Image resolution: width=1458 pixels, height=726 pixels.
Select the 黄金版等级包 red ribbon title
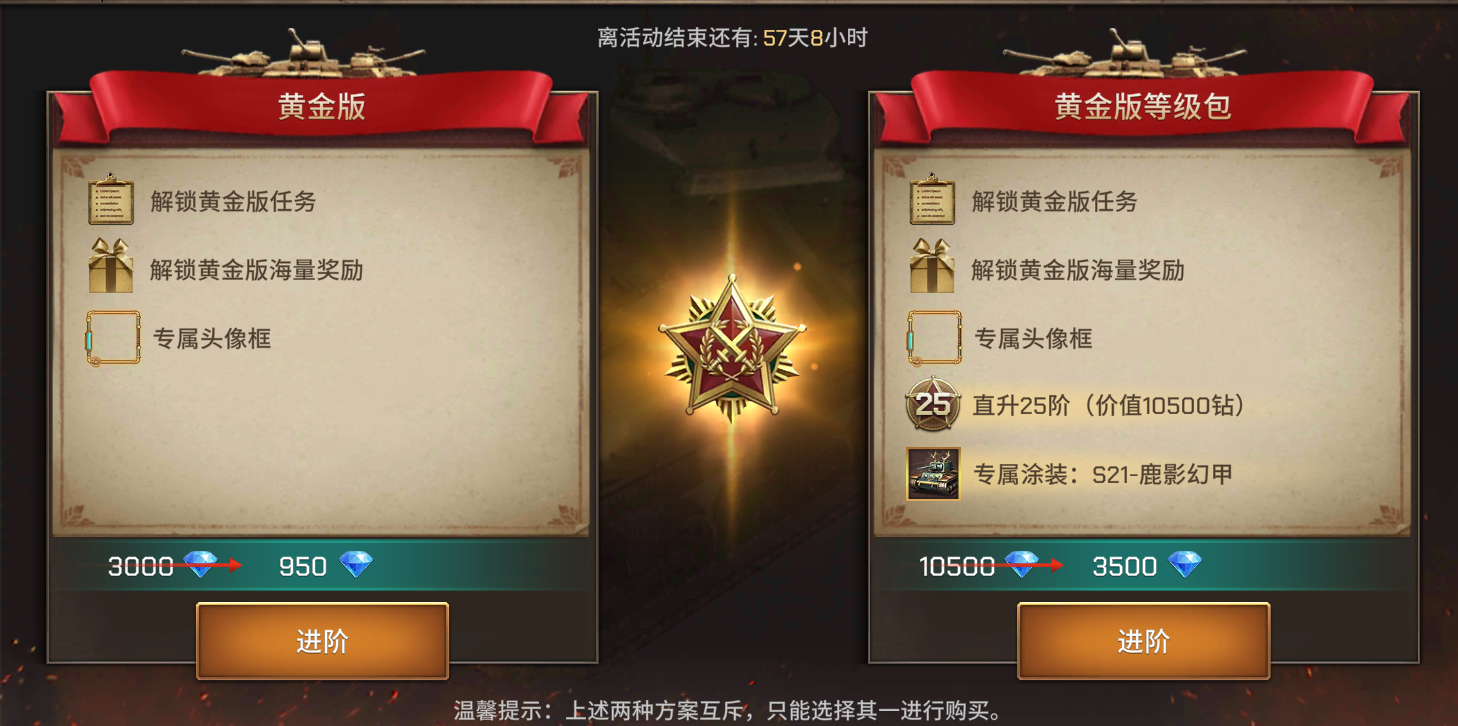click(1142, 107)
